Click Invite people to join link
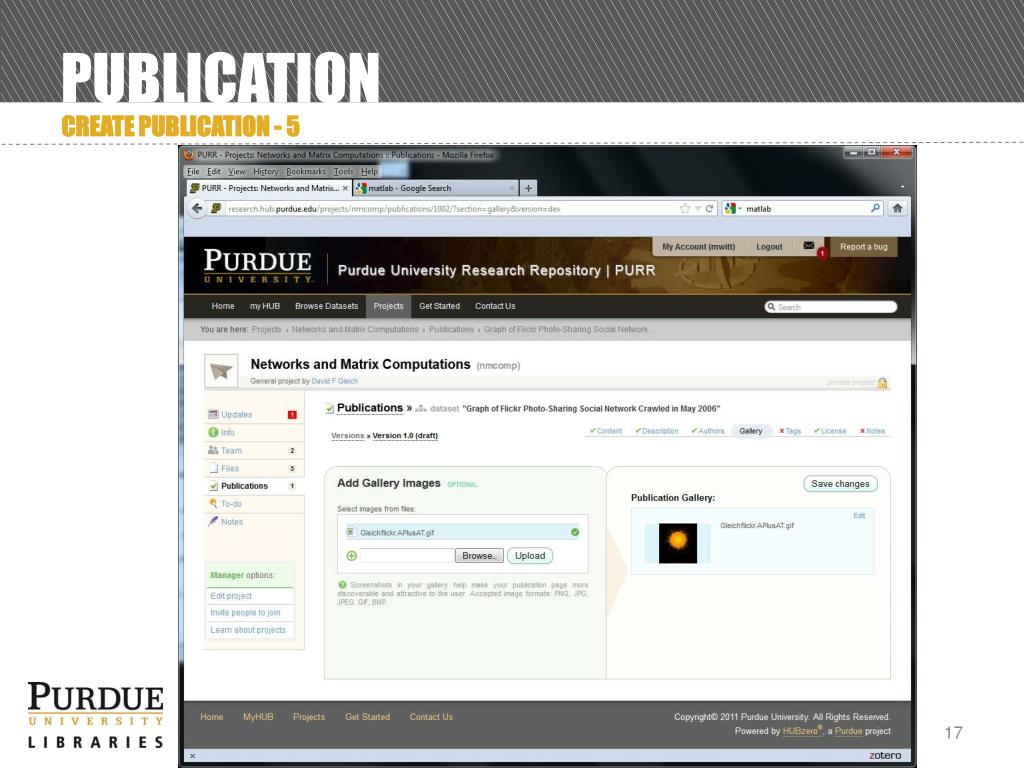The image size is (1024, 768). pos(245,613)
